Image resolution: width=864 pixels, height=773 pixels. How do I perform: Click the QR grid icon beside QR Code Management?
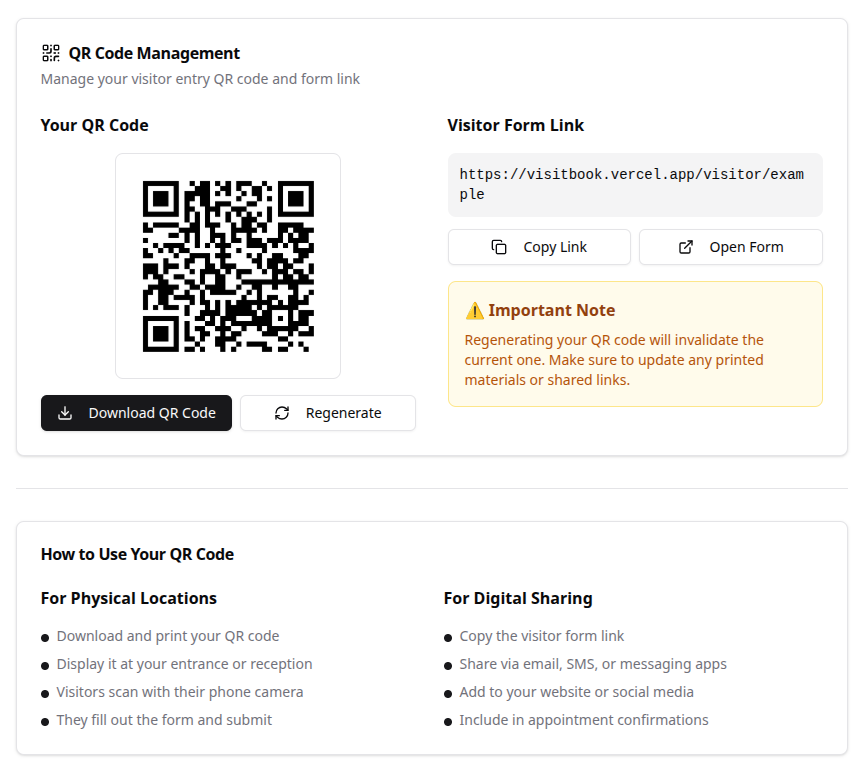50,53
